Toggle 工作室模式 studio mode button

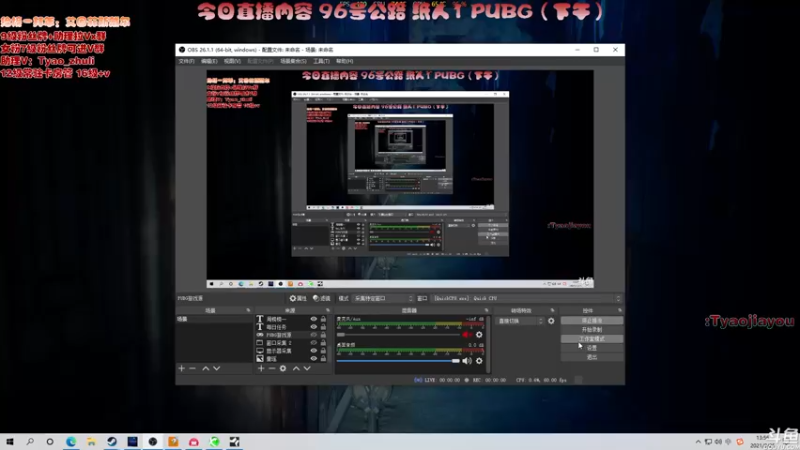pos(592,339)
